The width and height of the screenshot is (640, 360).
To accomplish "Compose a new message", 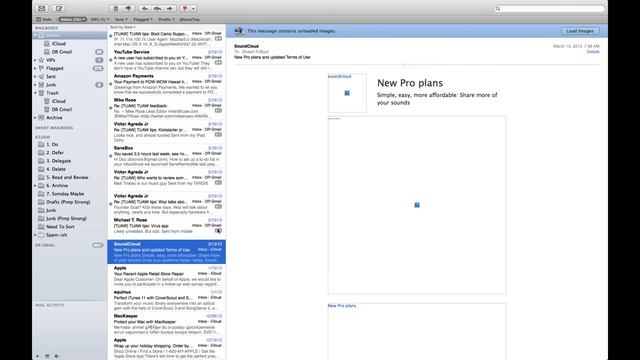I will 59,8.
